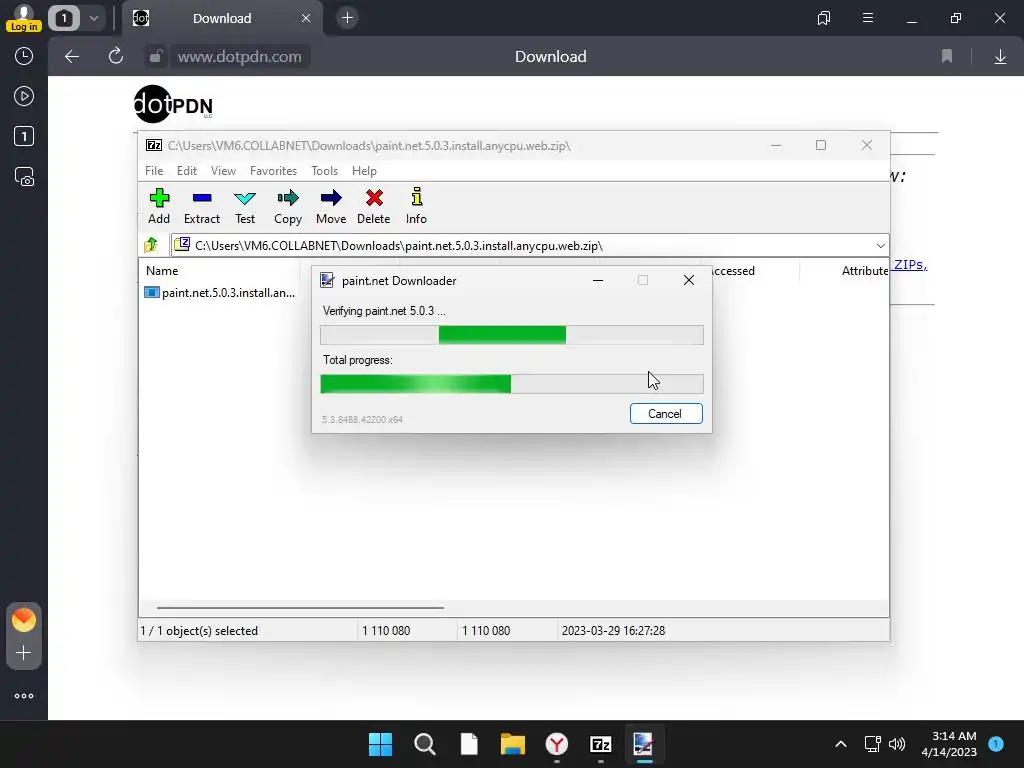Select the Download browser tab
1024x768 pixels.
(x=222, y=18)
